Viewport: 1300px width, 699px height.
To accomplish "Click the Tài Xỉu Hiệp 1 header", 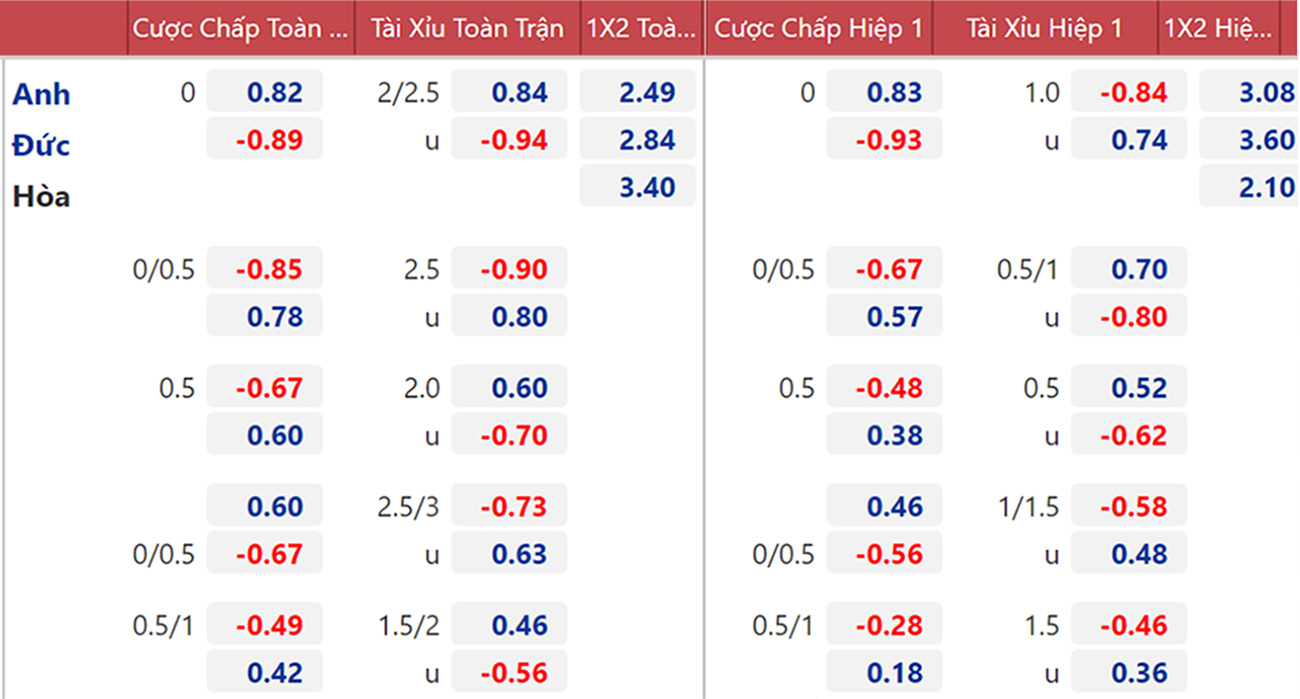I will click(1044, 29).
